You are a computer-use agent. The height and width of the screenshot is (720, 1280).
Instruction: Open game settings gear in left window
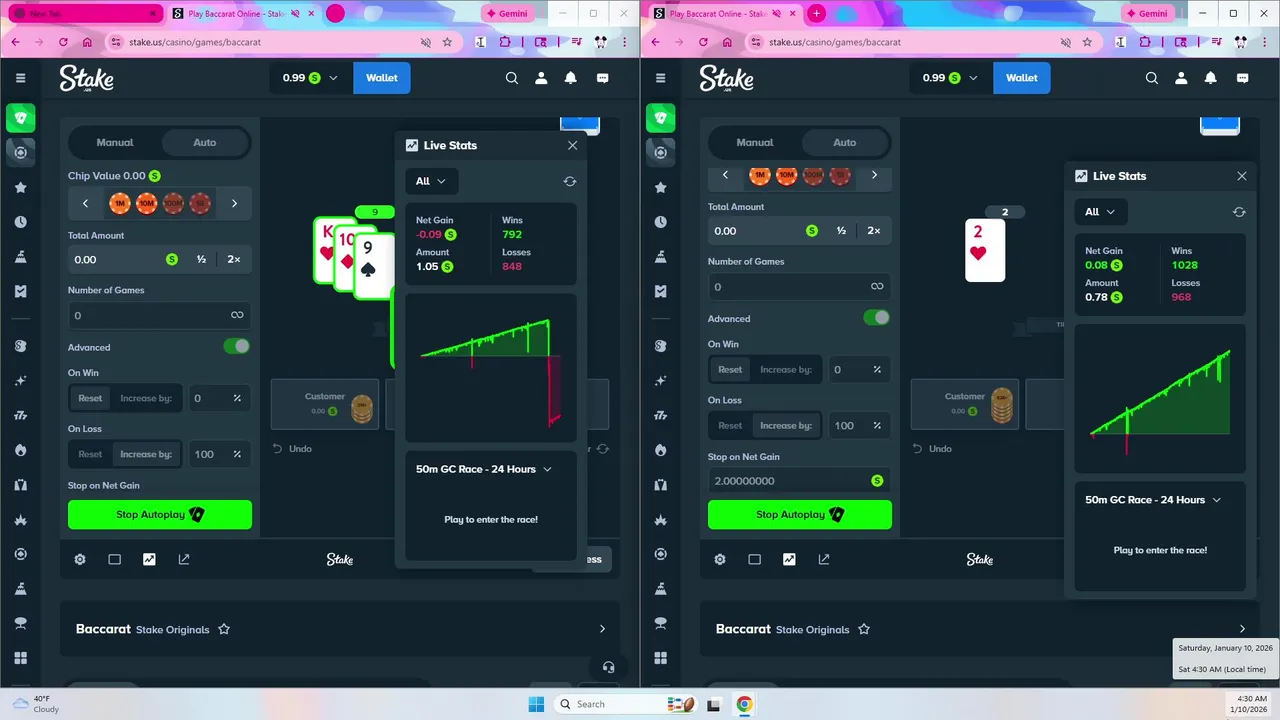(x=80, y=559)
